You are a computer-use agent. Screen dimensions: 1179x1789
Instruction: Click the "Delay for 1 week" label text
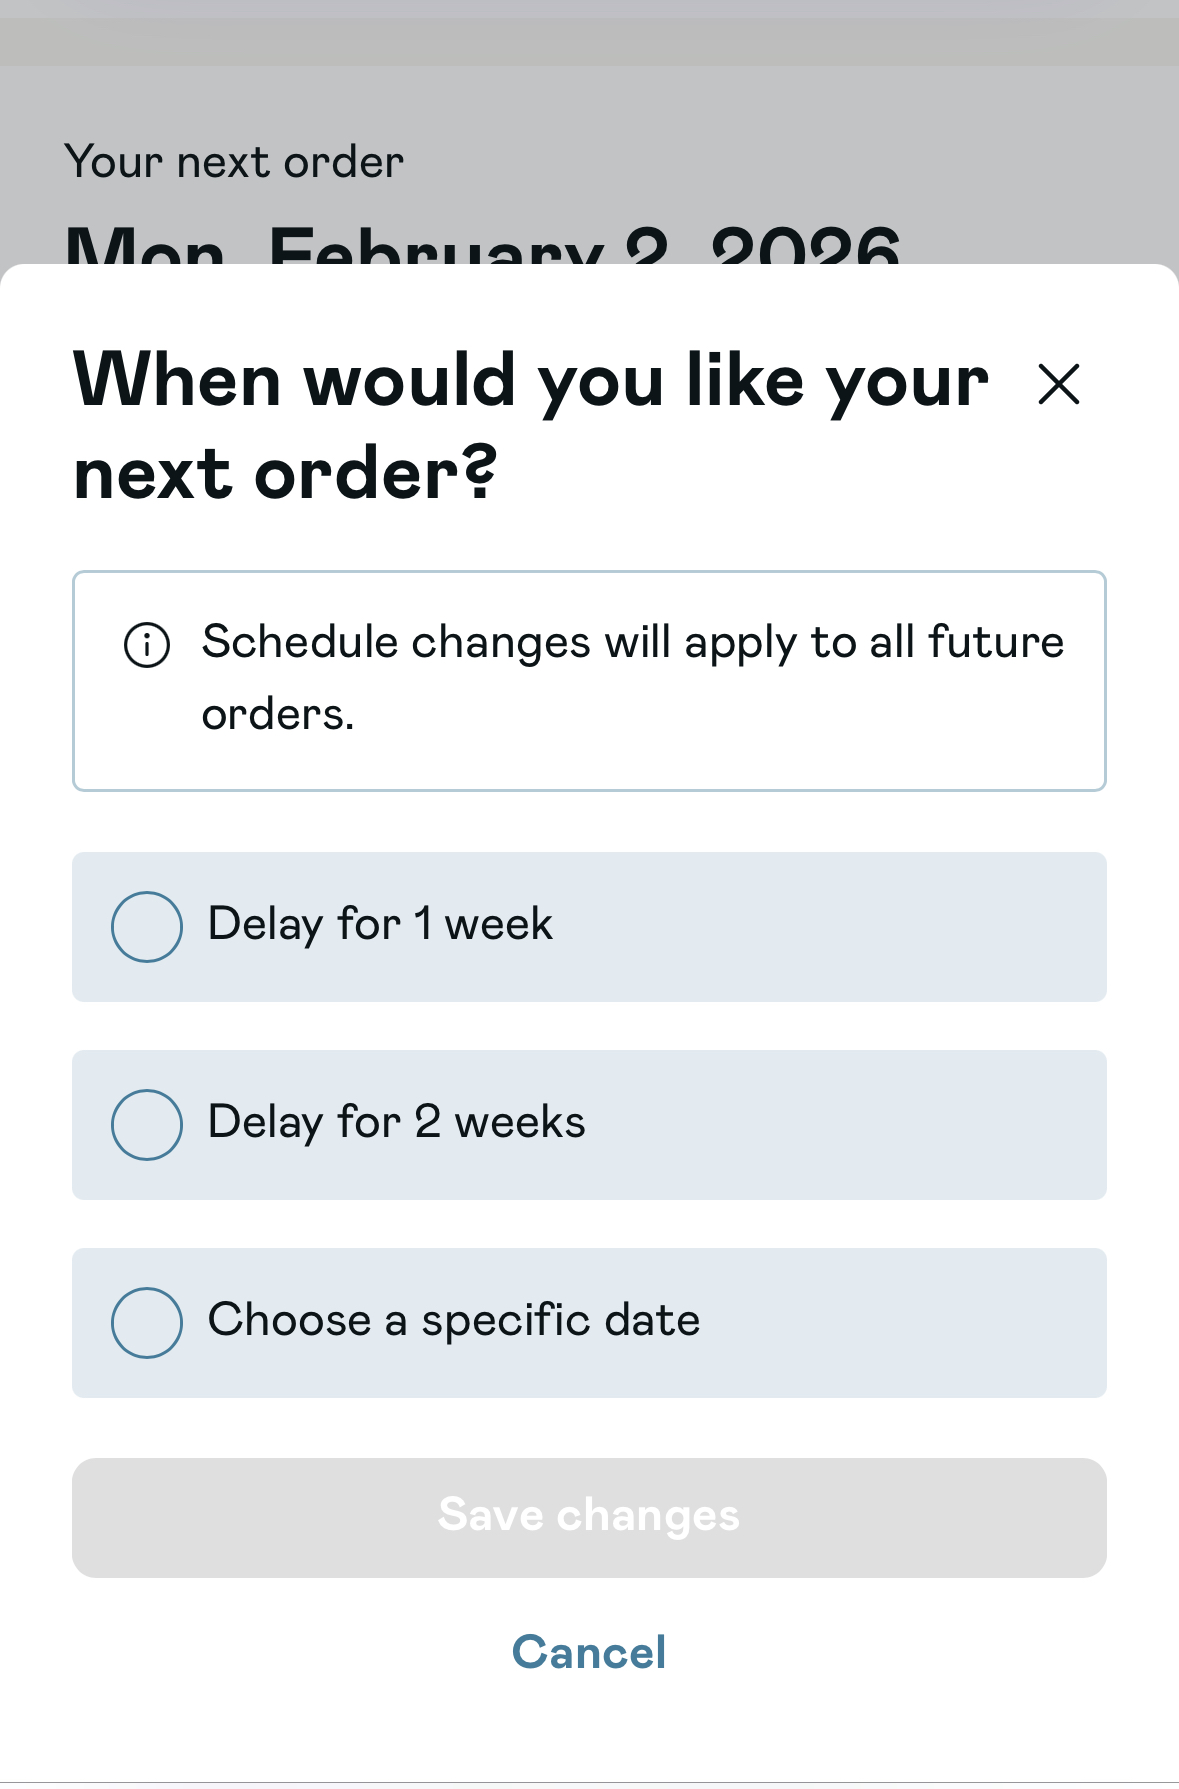[x=380, y=925]
